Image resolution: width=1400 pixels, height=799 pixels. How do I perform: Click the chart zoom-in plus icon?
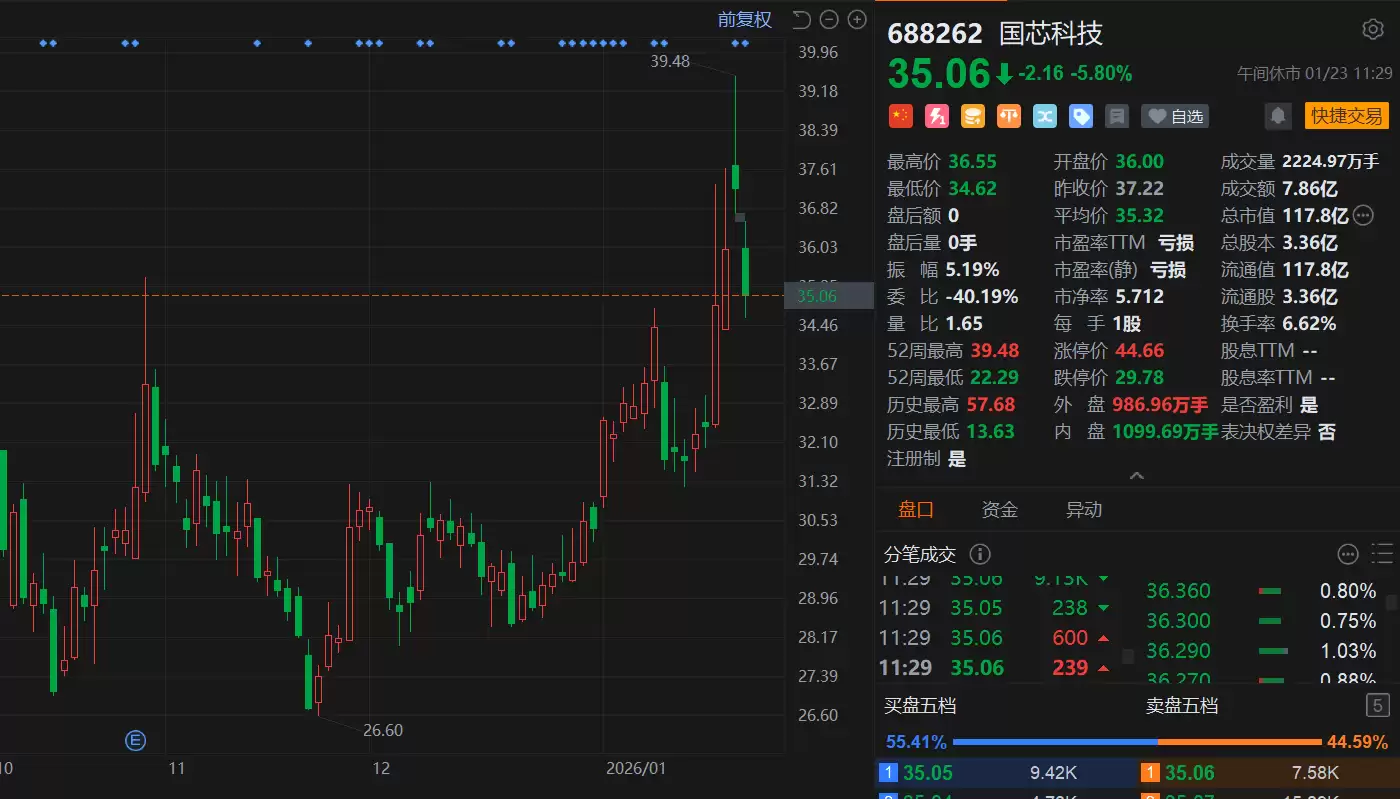click(857, 19)
